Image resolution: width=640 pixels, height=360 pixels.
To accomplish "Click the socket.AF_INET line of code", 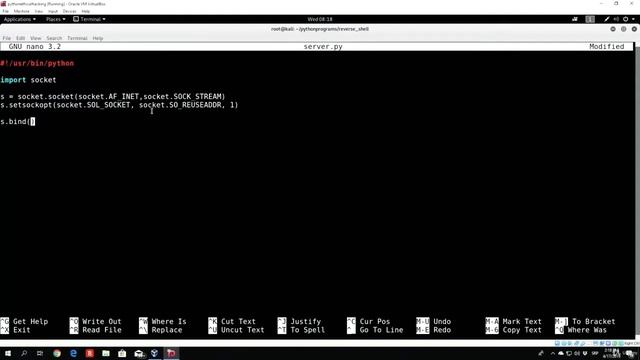I will pos(113,97).
